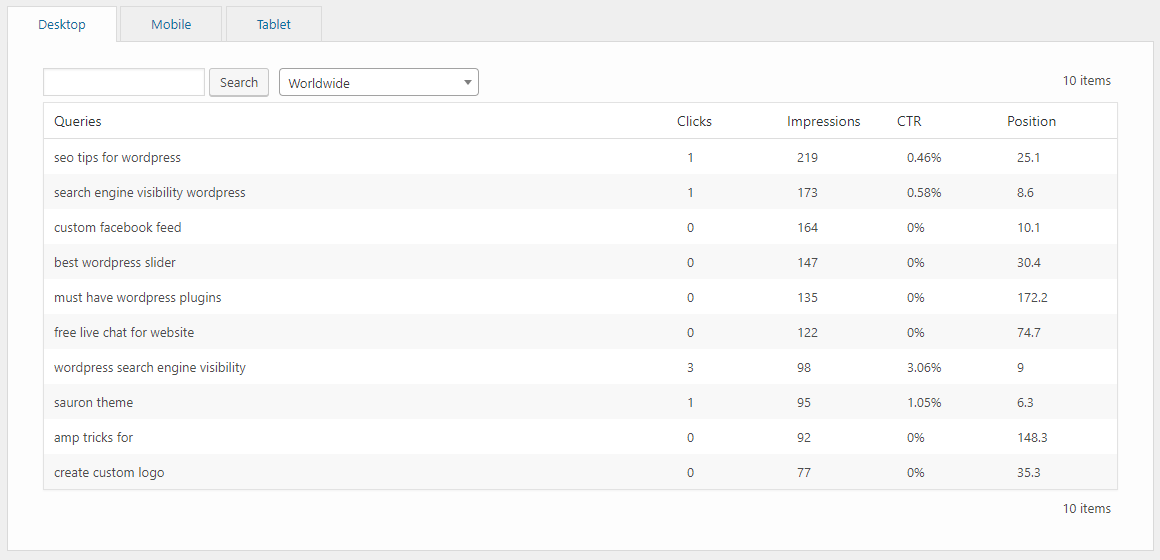Select the 'must have wordpress plugins' query

click(x=138, y=297)
